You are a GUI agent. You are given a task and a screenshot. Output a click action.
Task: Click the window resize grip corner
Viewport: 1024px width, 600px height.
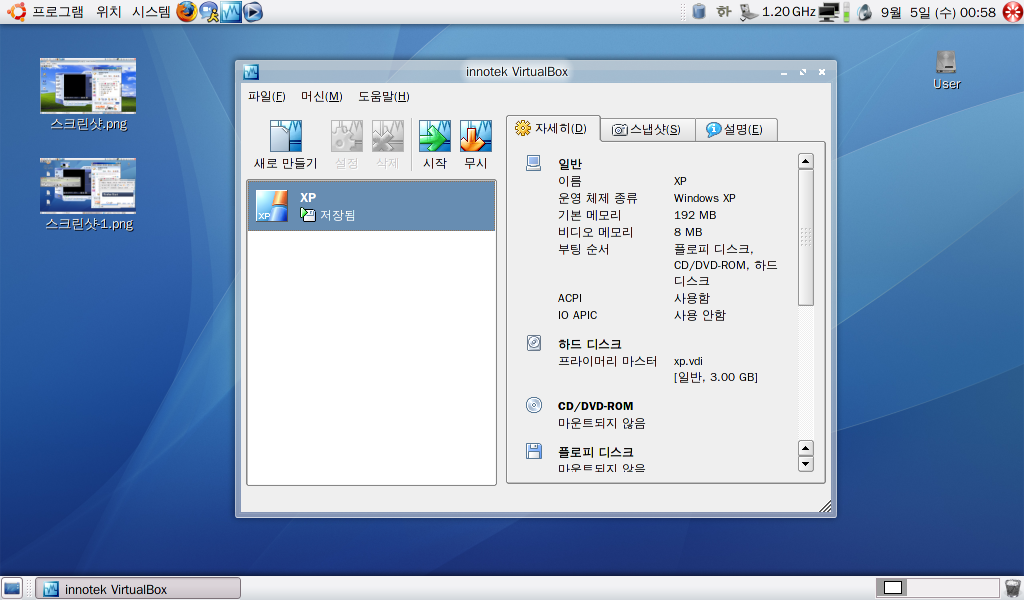pos(825,506)
